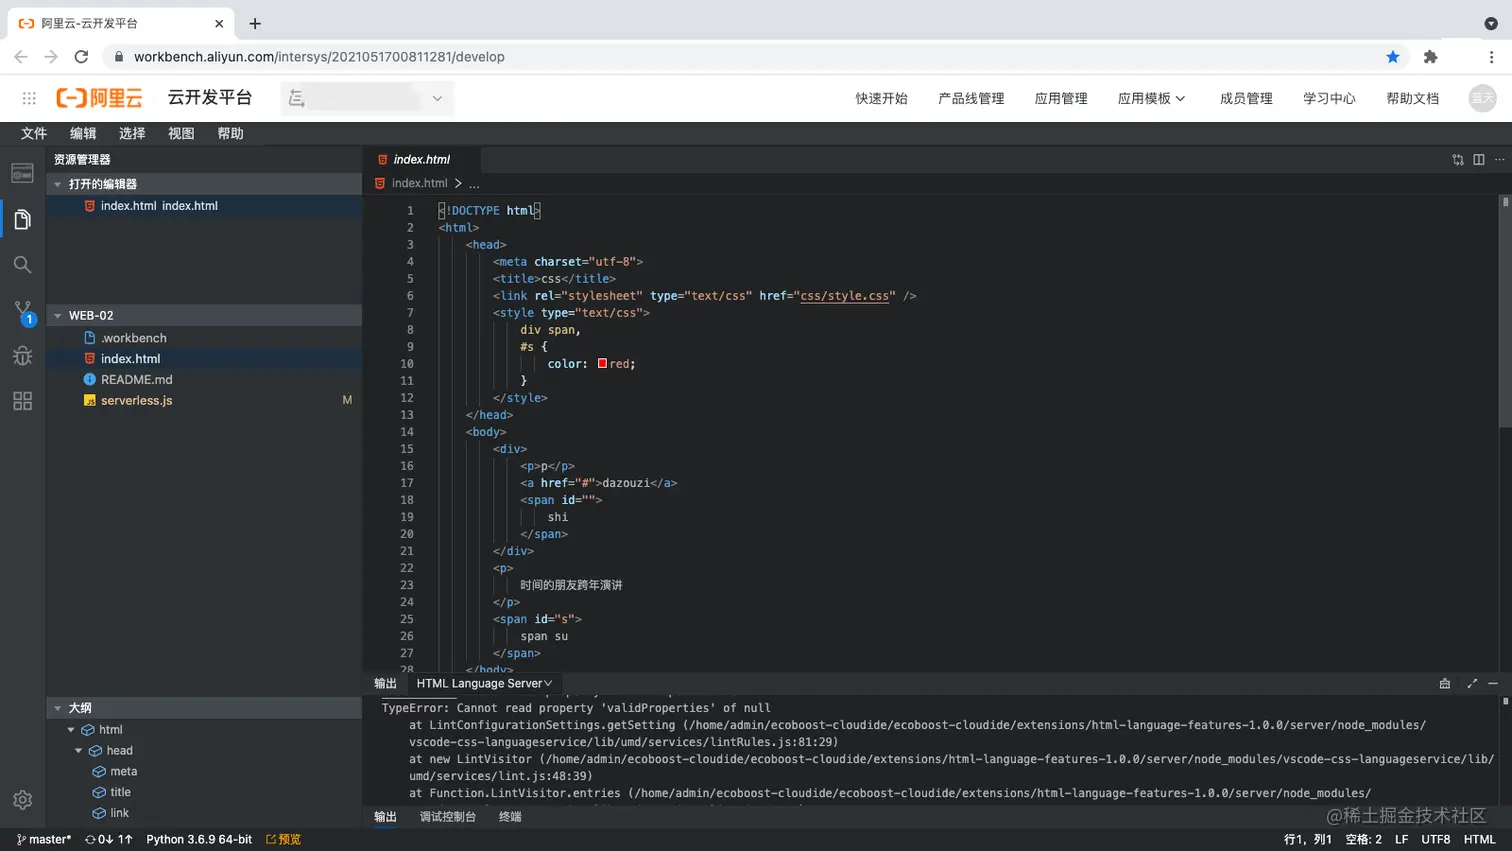Click the master* branch indicator

44,840
